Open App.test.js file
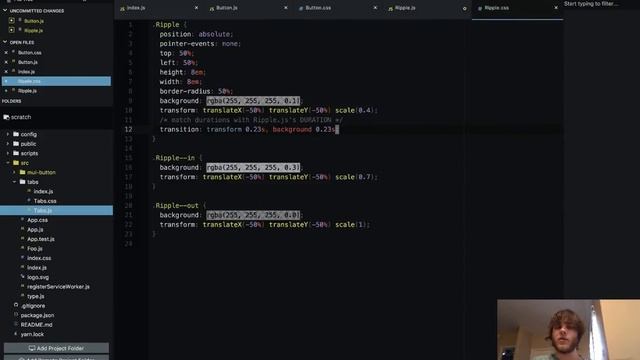Viewport: 640px width, 360px height. (x=41, y=239)
